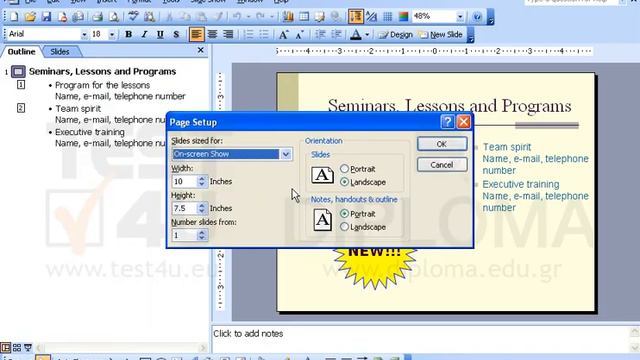Viewport: 640px width, 360px height.
Task: Apply Bold formatting
Action: point(128,34)
